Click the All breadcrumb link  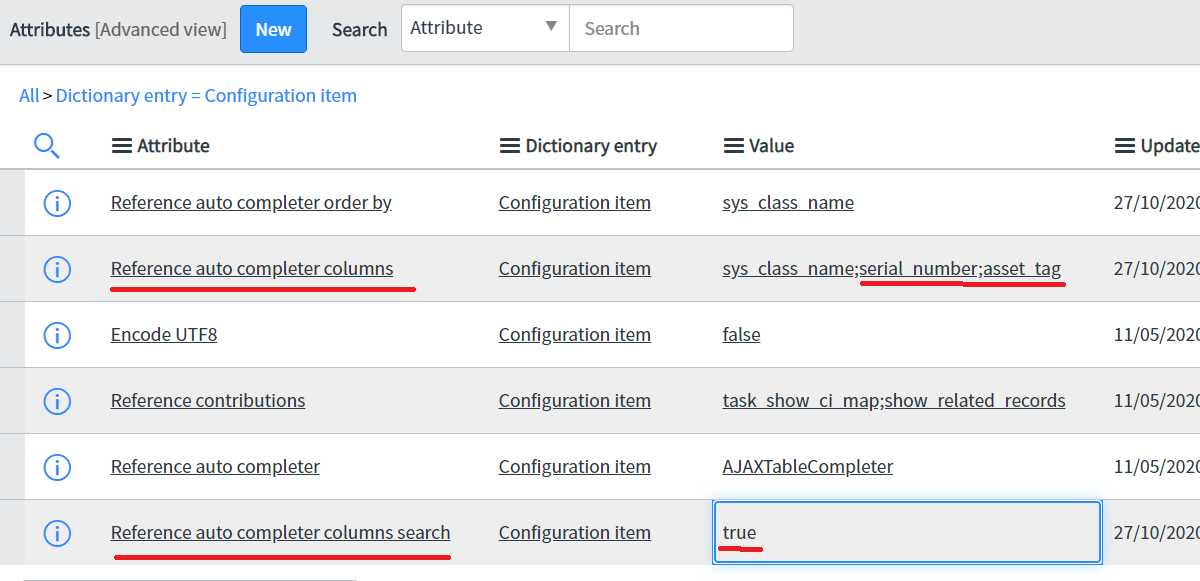click(29, 95)
